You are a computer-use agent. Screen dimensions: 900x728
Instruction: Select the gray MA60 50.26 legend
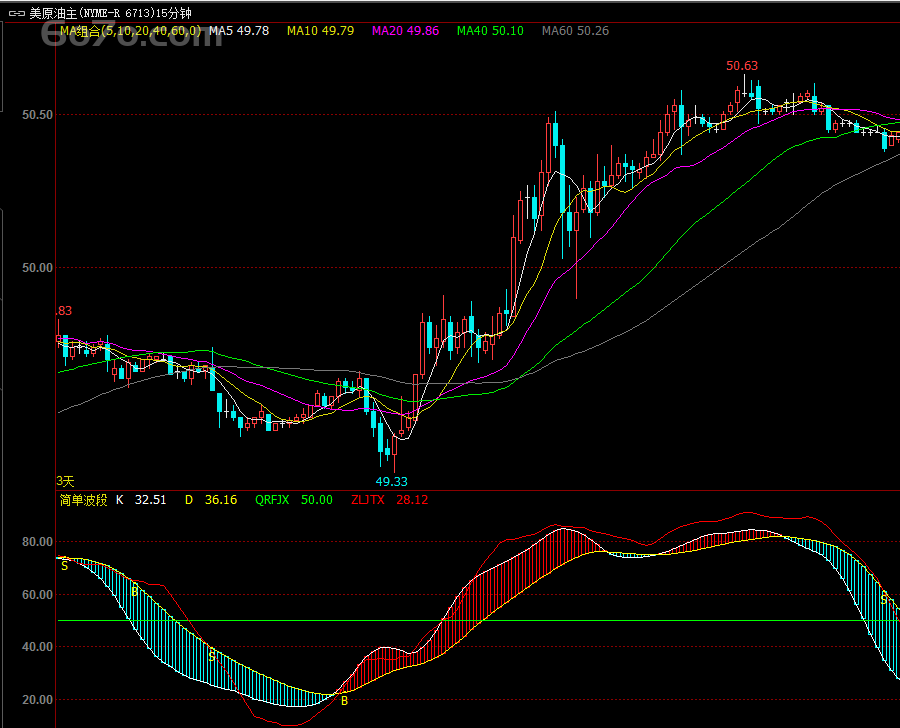575,31
